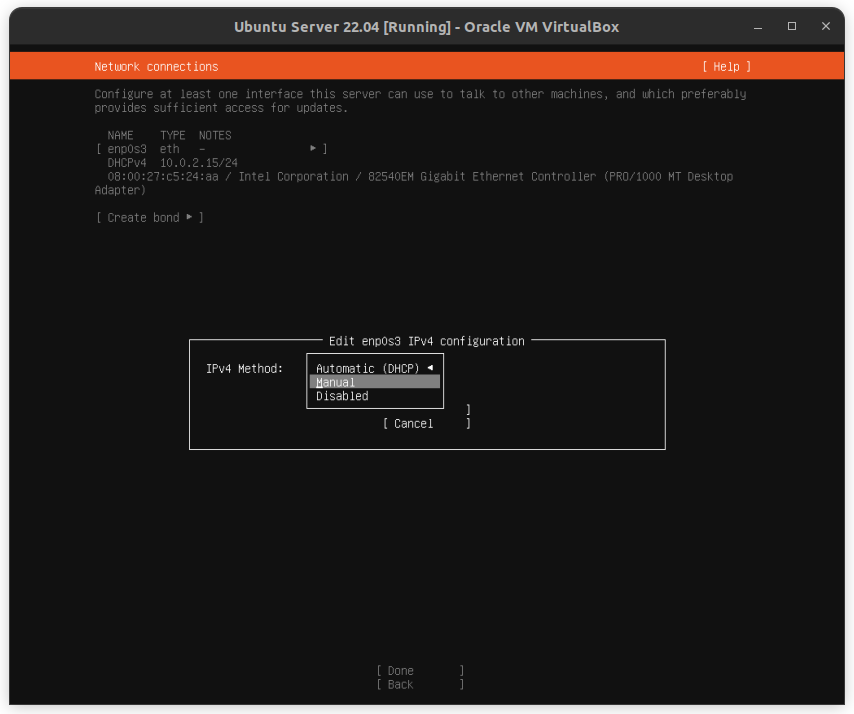Image resolution: width=854 pixels, height=714 pixels.
Task: Cancel the IPv4 configuration dialog
Action: click(x=426, y=424)
